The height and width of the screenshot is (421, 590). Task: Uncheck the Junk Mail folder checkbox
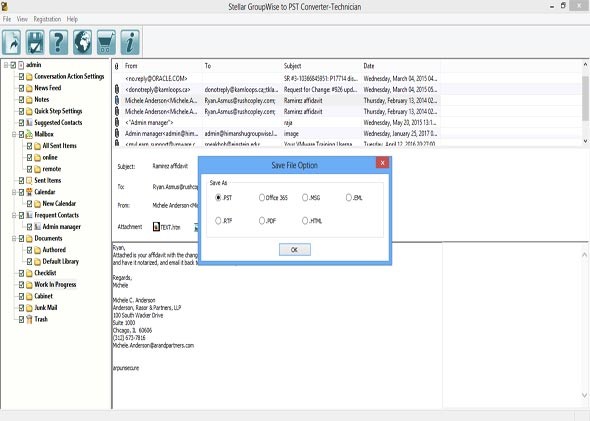pos(21,308)
